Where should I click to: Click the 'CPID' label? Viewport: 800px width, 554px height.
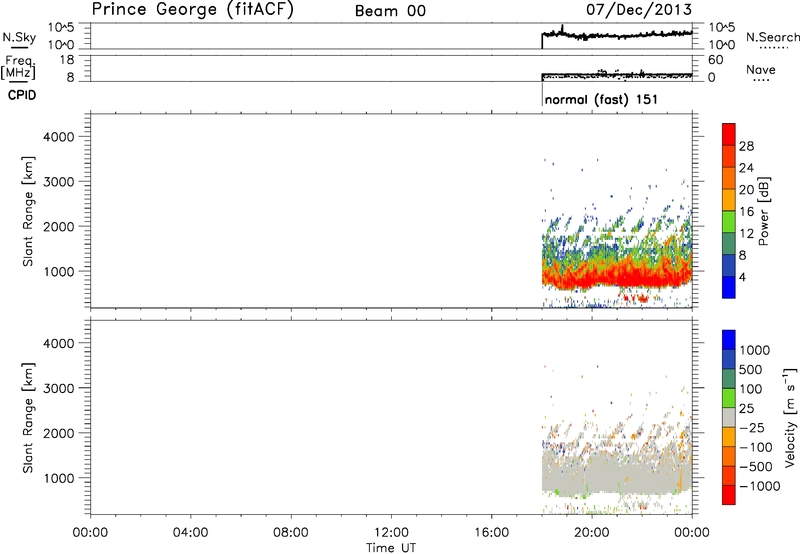tap(22, 95)
